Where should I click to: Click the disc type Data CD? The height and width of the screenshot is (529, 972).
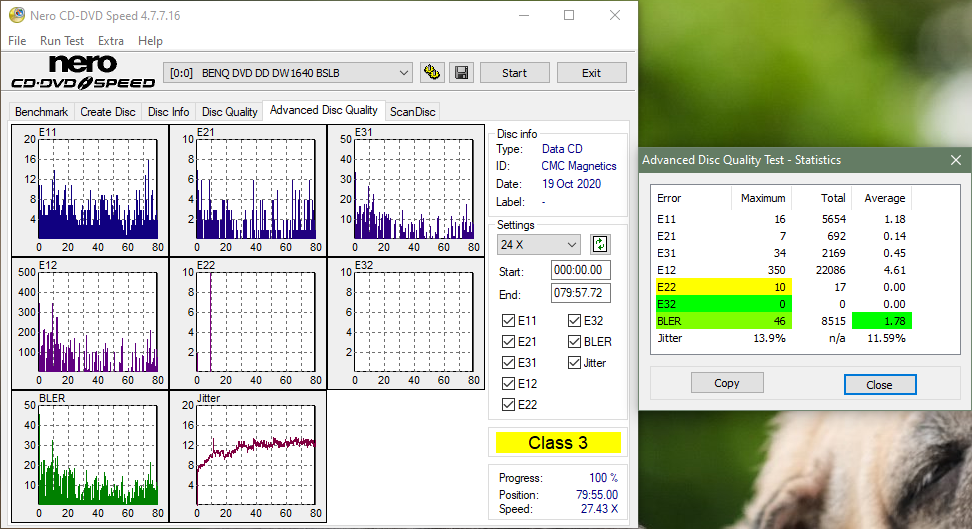tap(562, 149)
